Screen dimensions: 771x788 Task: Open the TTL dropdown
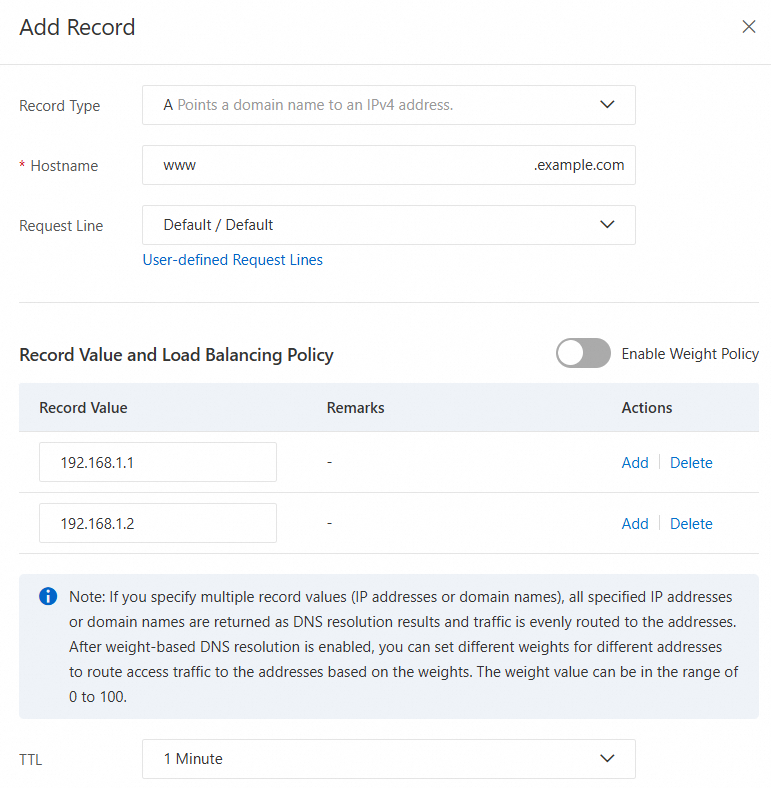click(388, 759)
